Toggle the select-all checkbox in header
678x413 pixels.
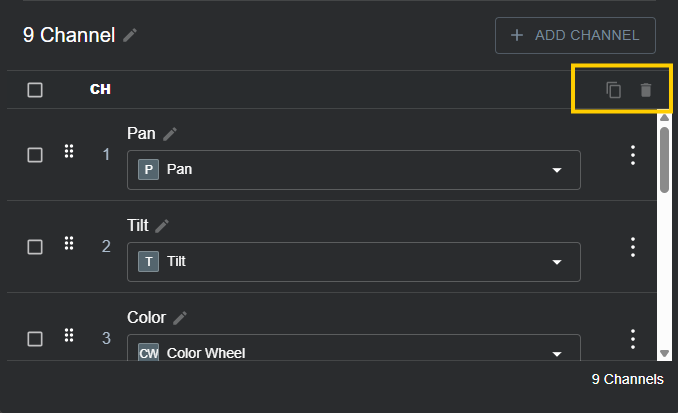[35, 90]
